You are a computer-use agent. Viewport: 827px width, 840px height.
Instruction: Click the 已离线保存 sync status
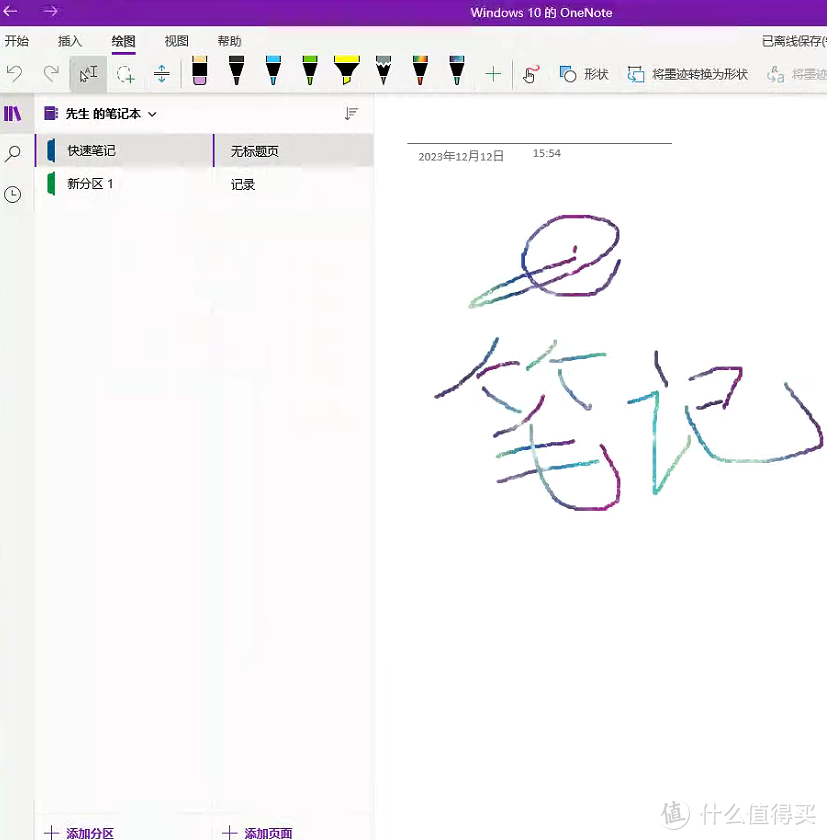[794, 41]
